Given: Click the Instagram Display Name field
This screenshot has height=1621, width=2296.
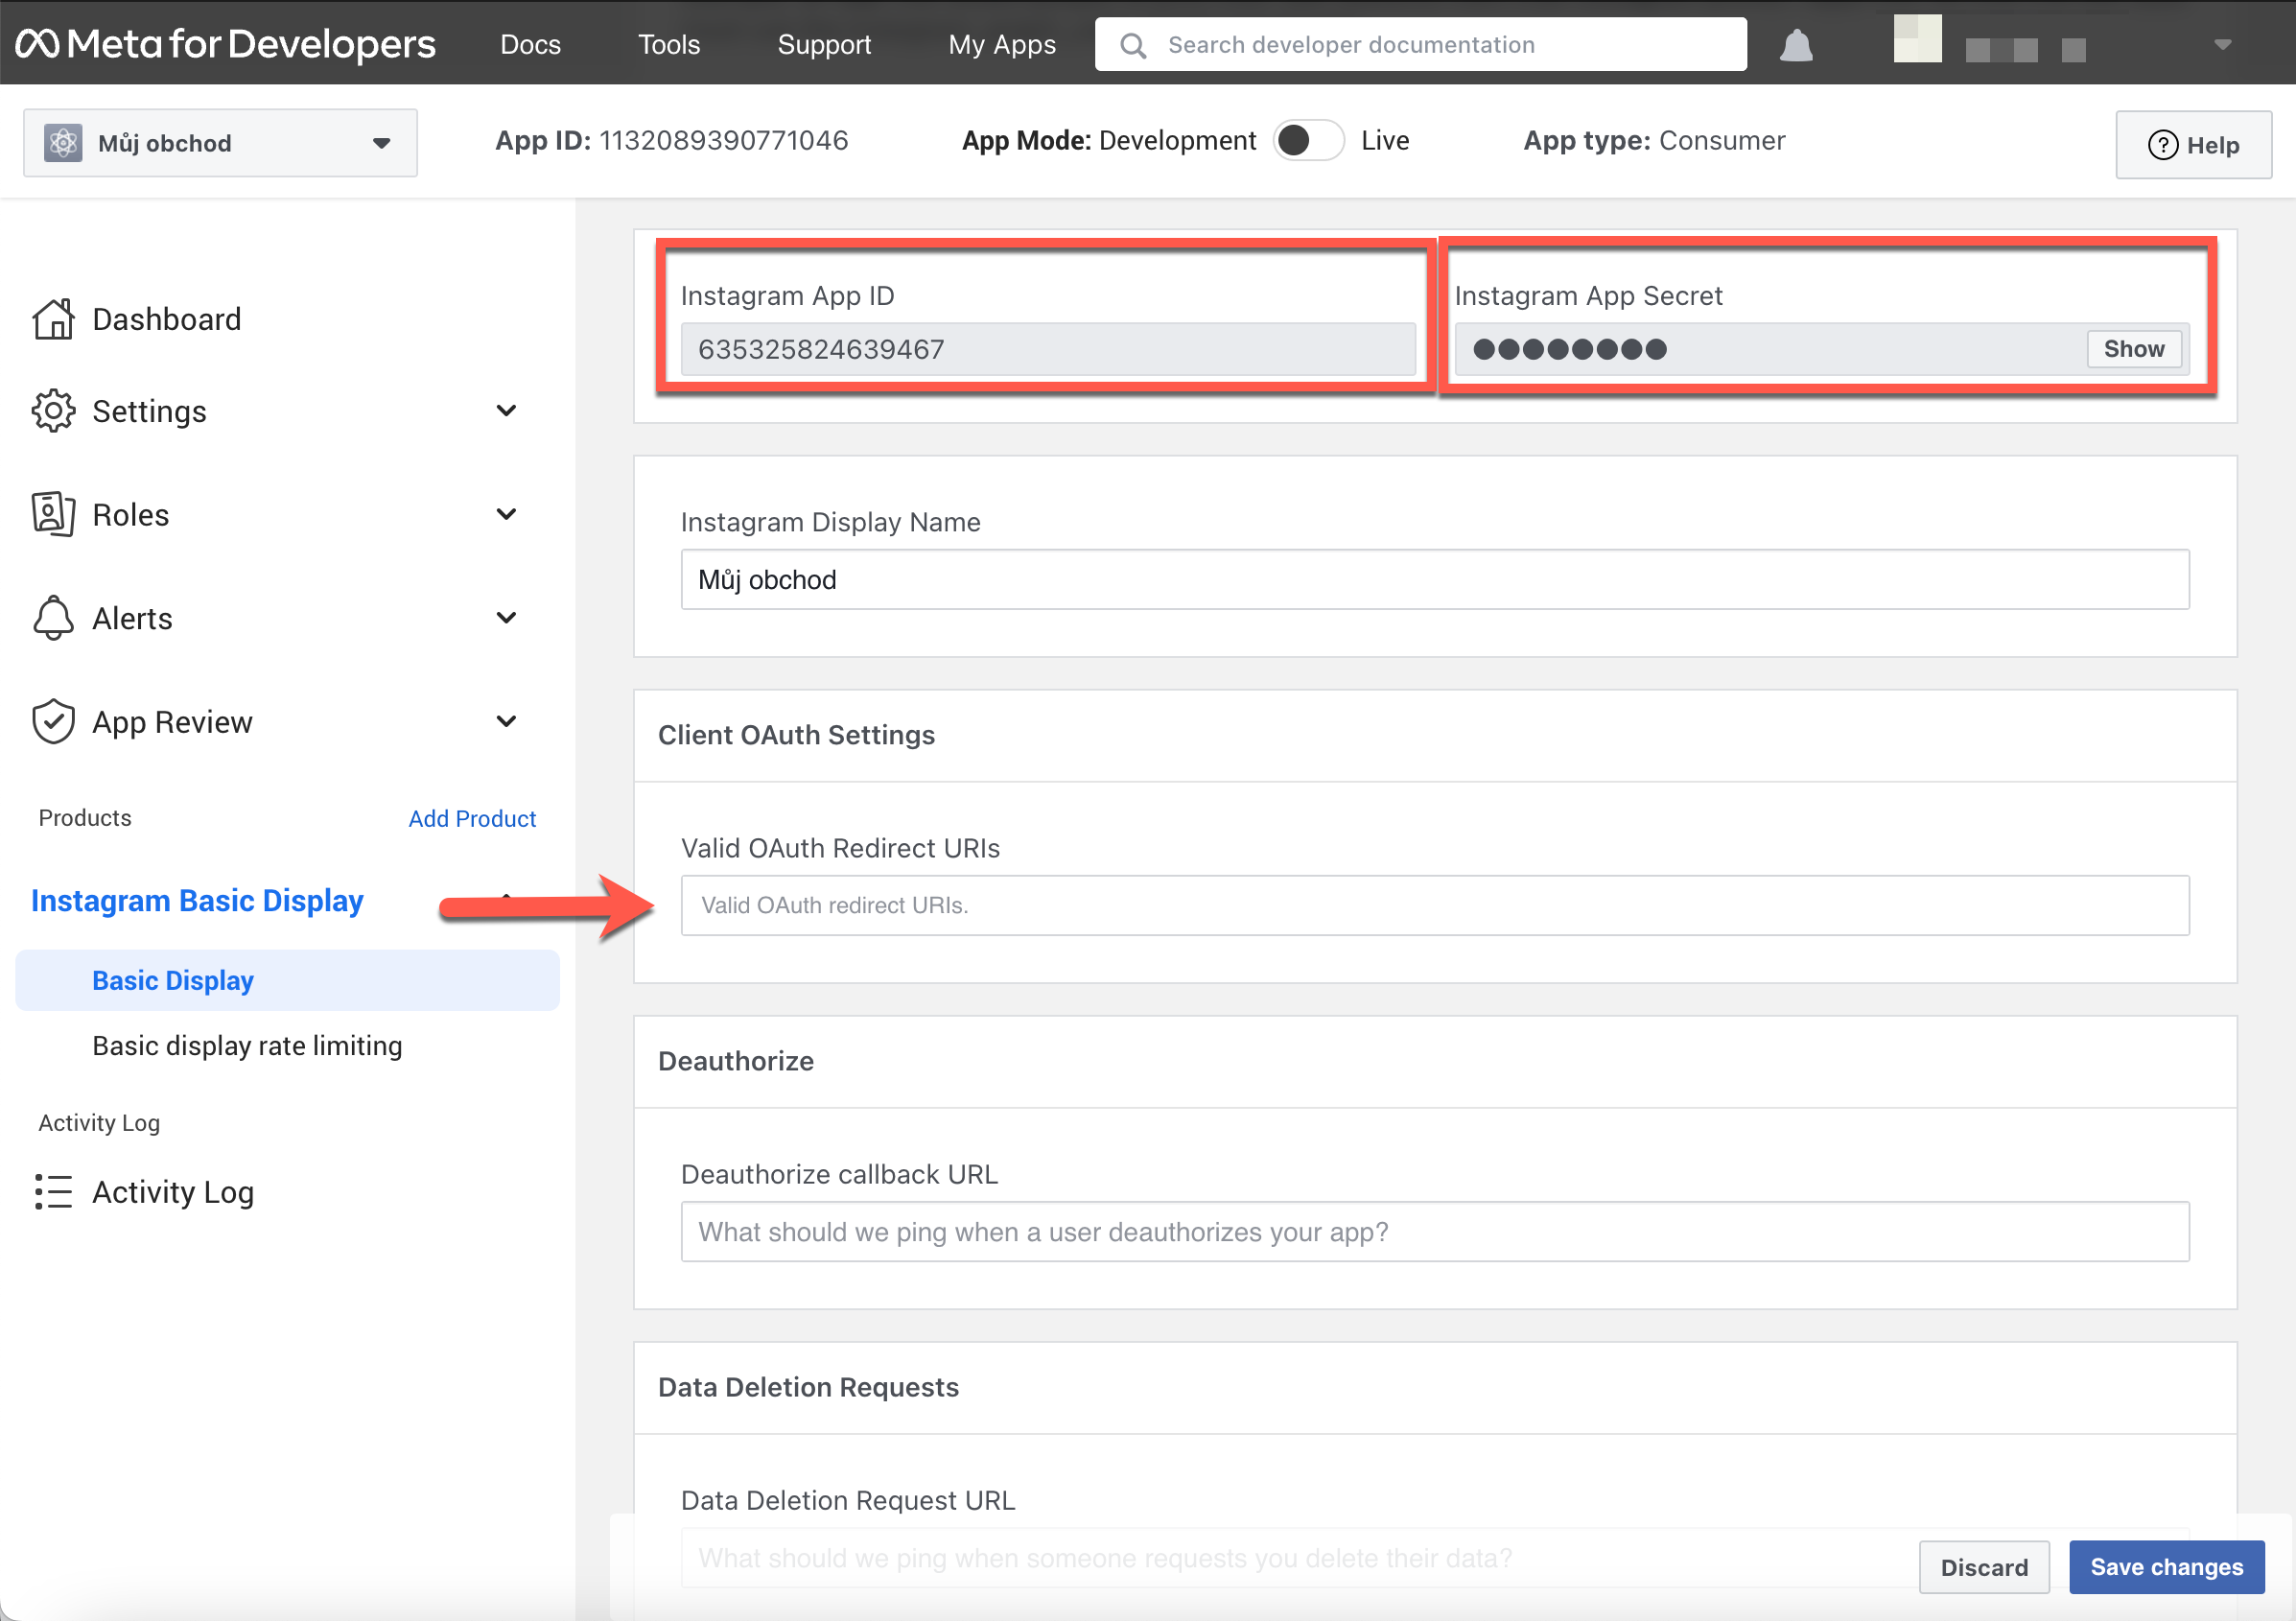Looking at the screenshot, I should (x=1435, y=580).
